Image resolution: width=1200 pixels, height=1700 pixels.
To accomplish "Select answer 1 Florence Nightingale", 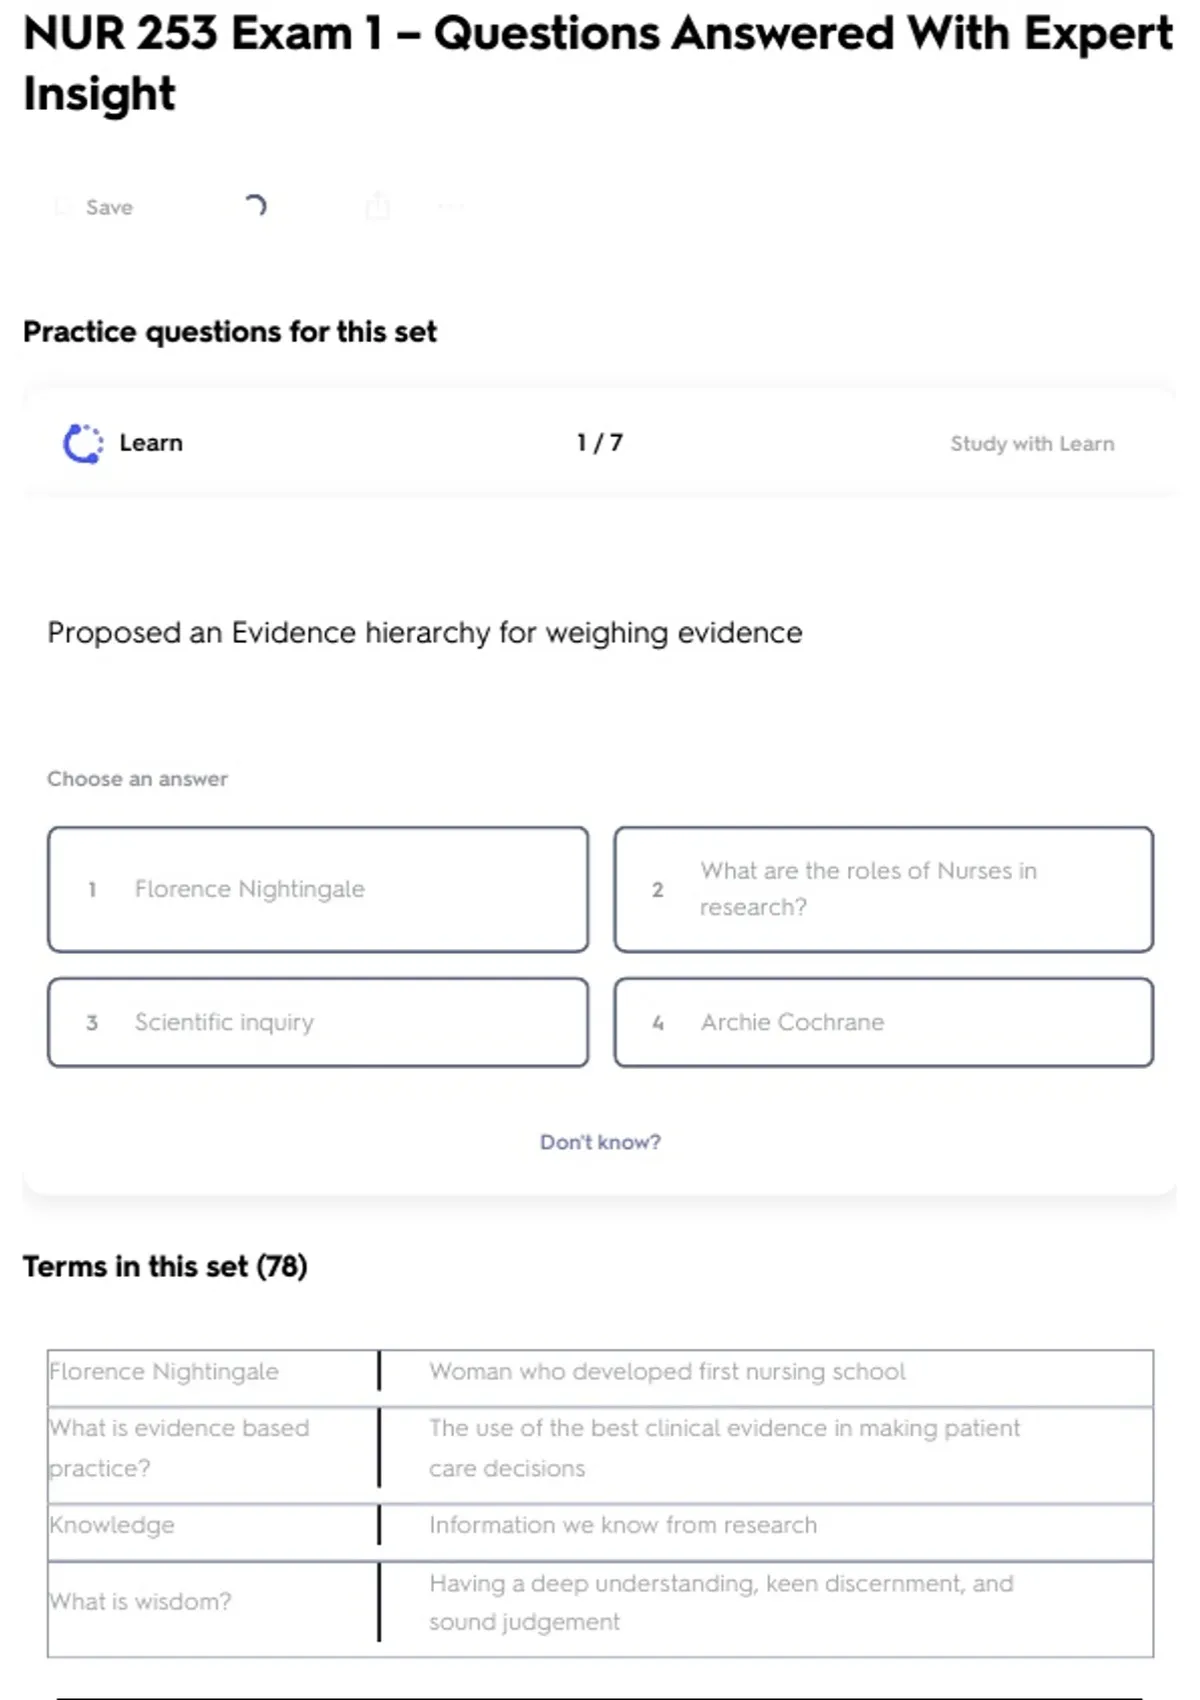I will 317,889.
